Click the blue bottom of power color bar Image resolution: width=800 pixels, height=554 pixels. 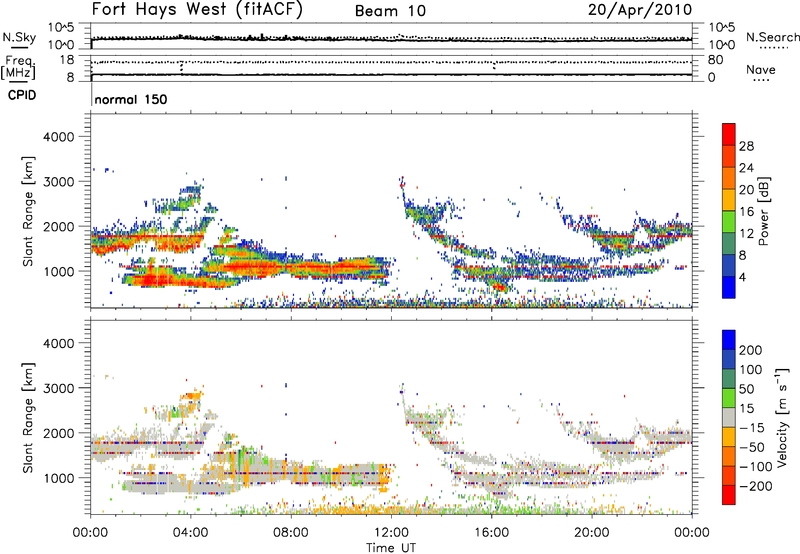point(729,287)
